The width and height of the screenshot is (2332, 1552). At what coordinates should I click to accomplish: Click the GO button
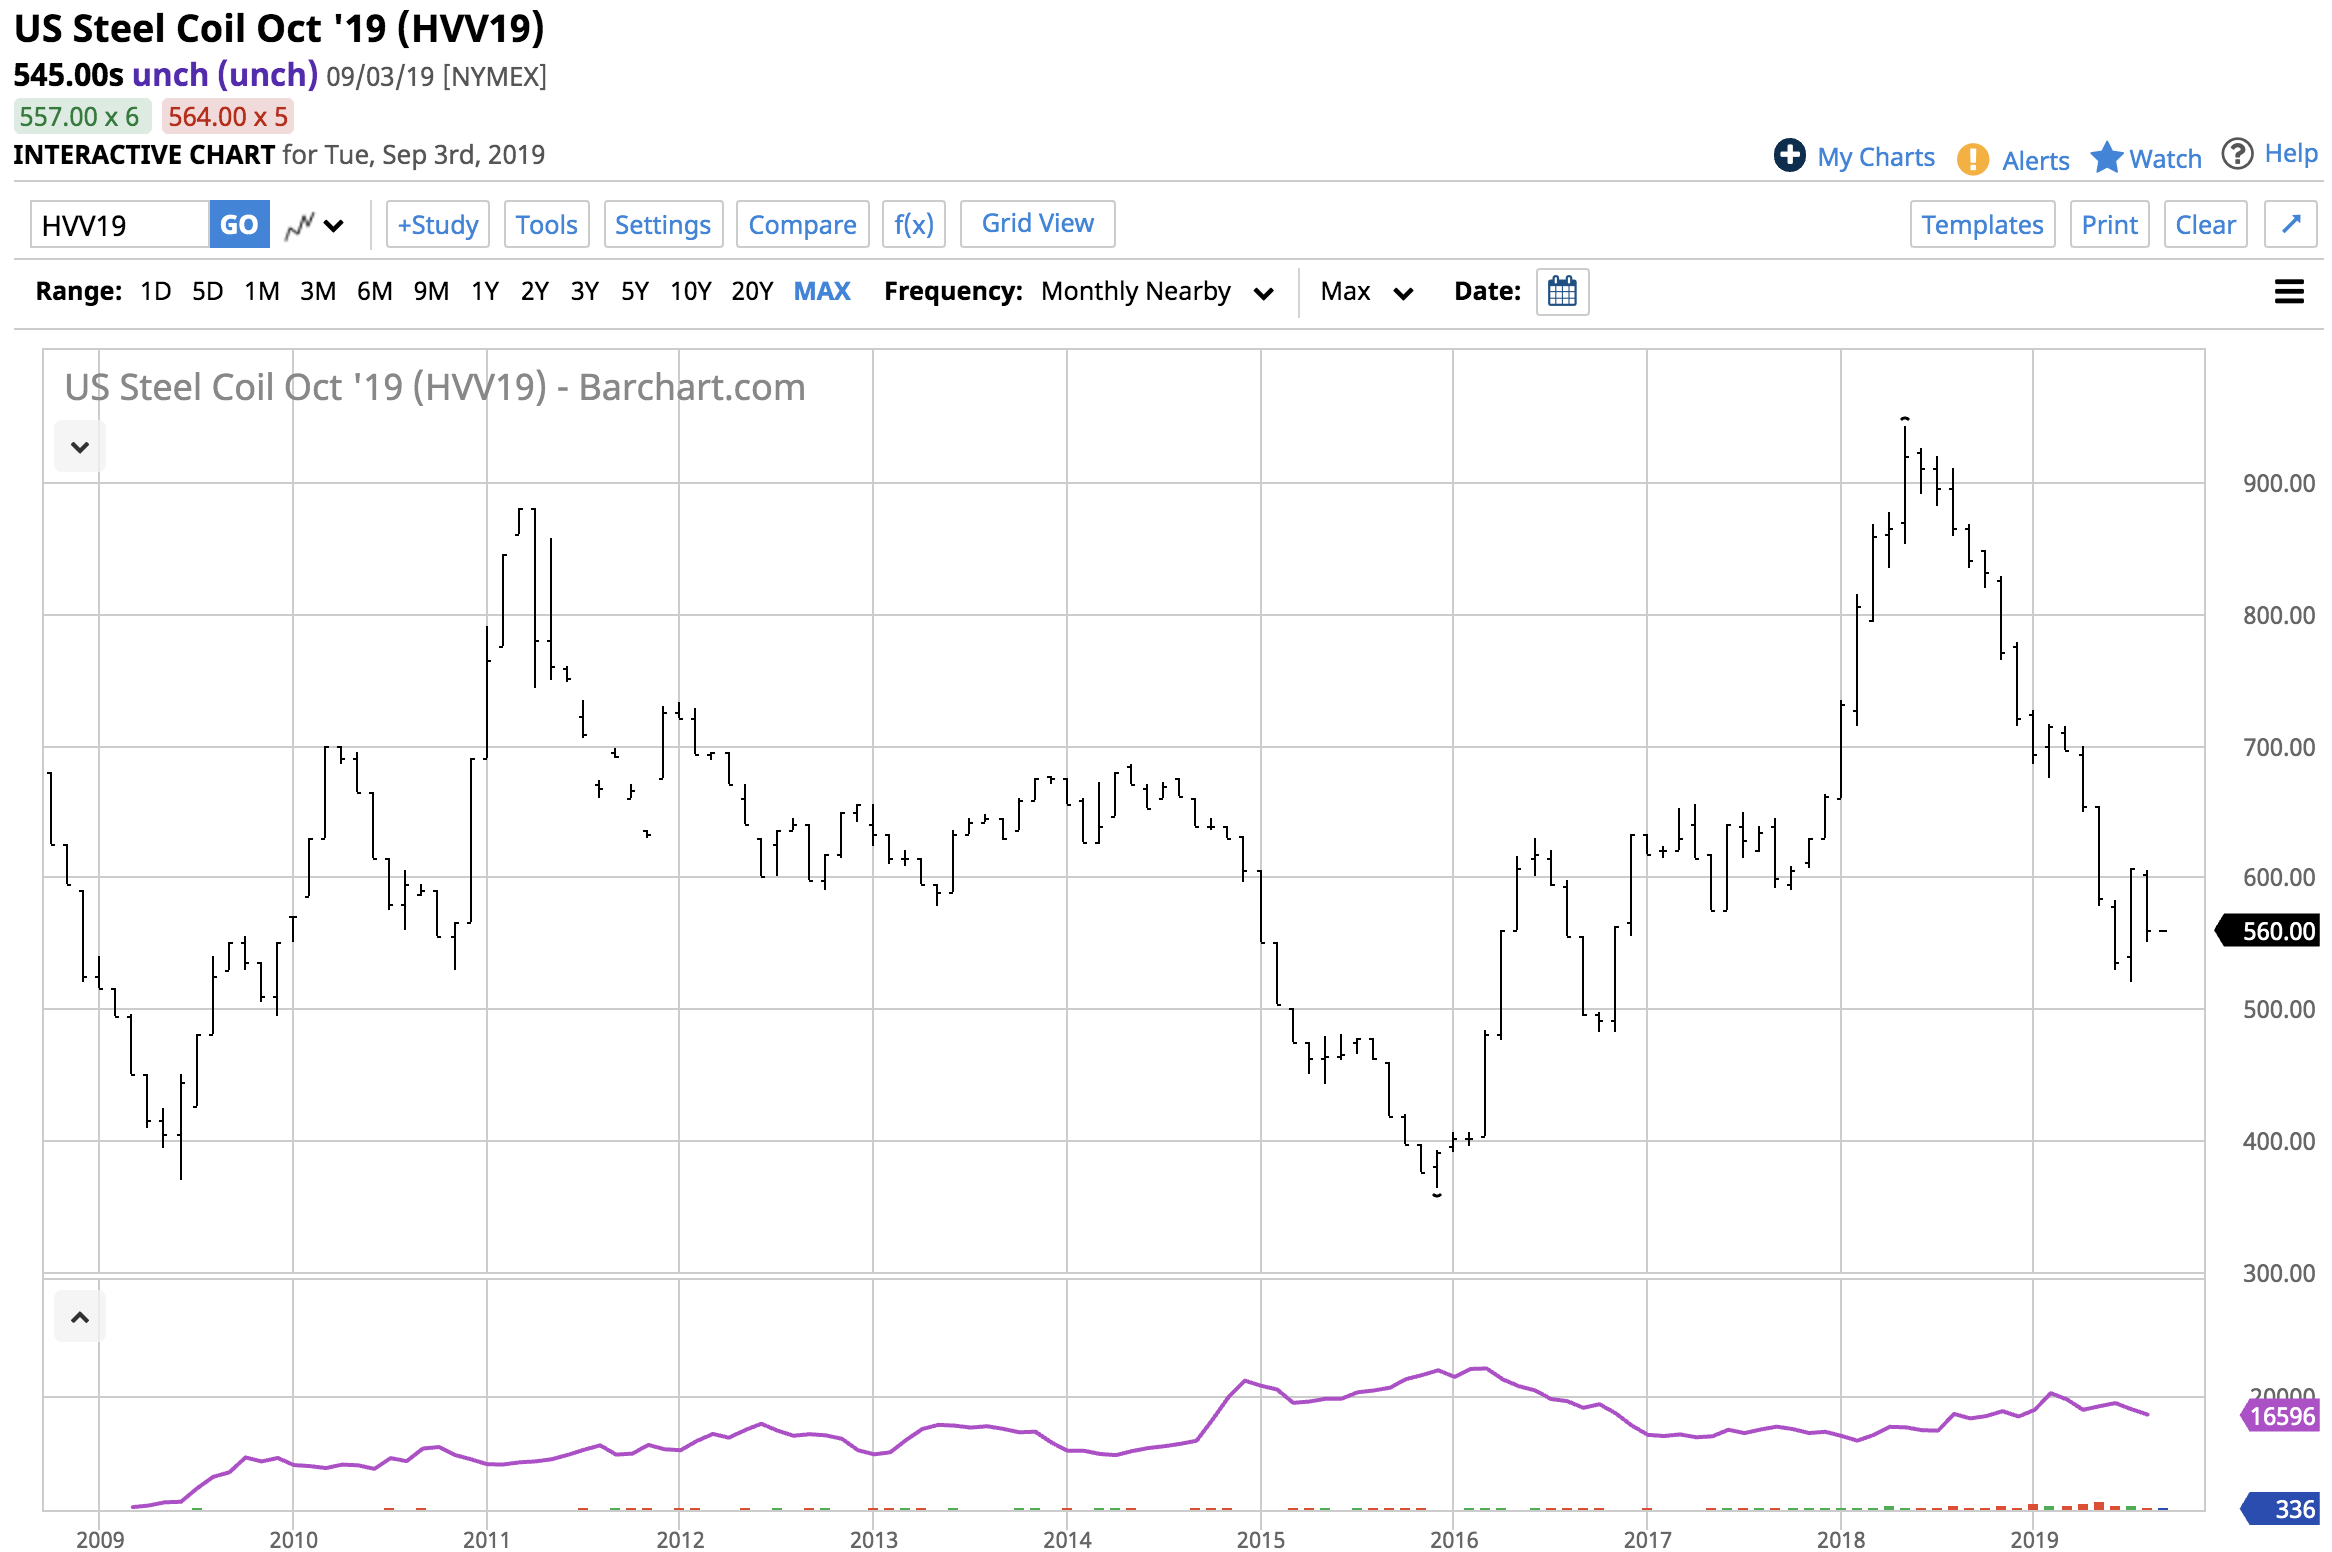click(239, 224)
